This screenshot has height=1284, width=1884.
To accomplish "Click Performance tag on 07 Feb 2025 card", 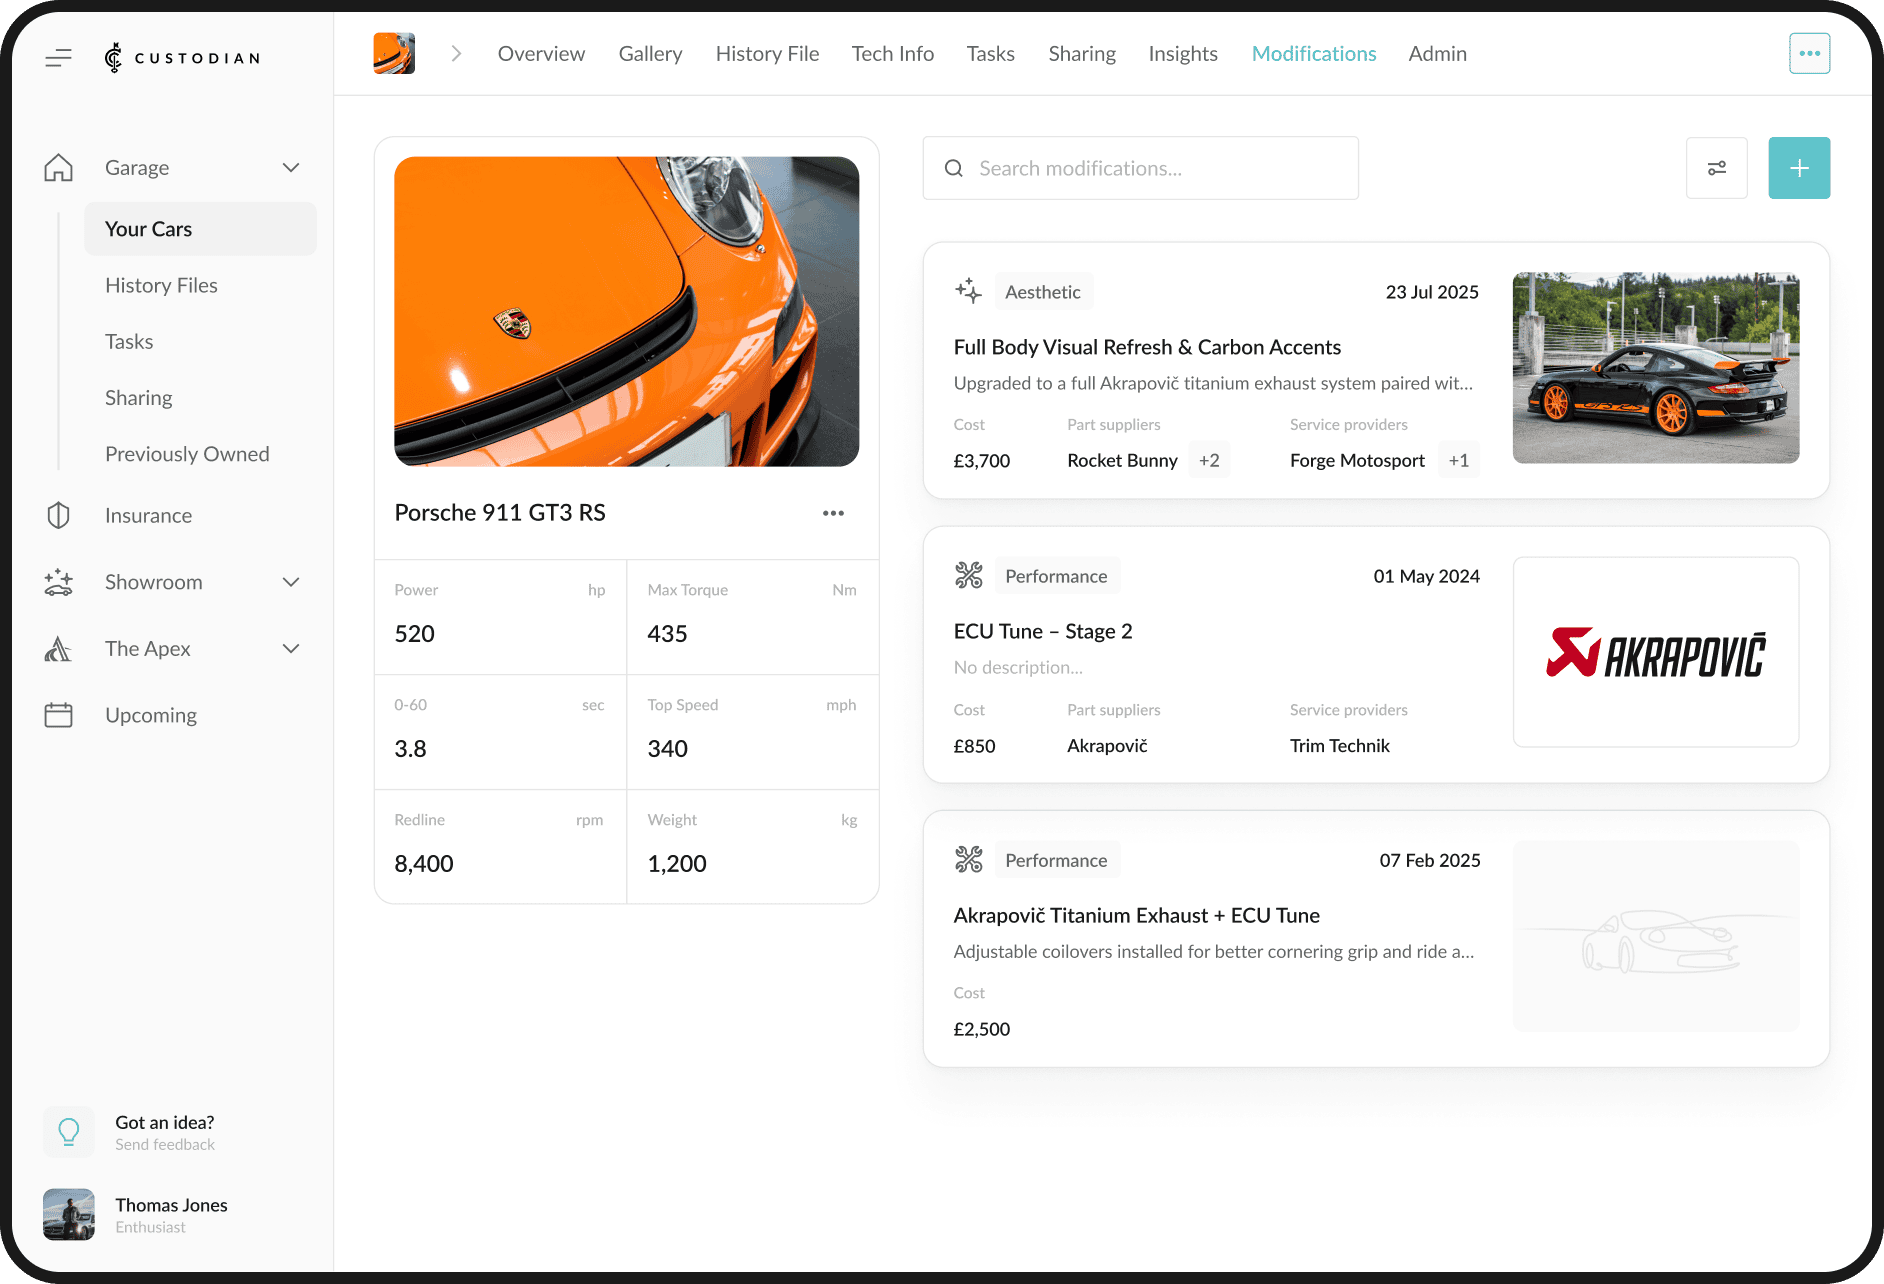I will point(1056,859).
